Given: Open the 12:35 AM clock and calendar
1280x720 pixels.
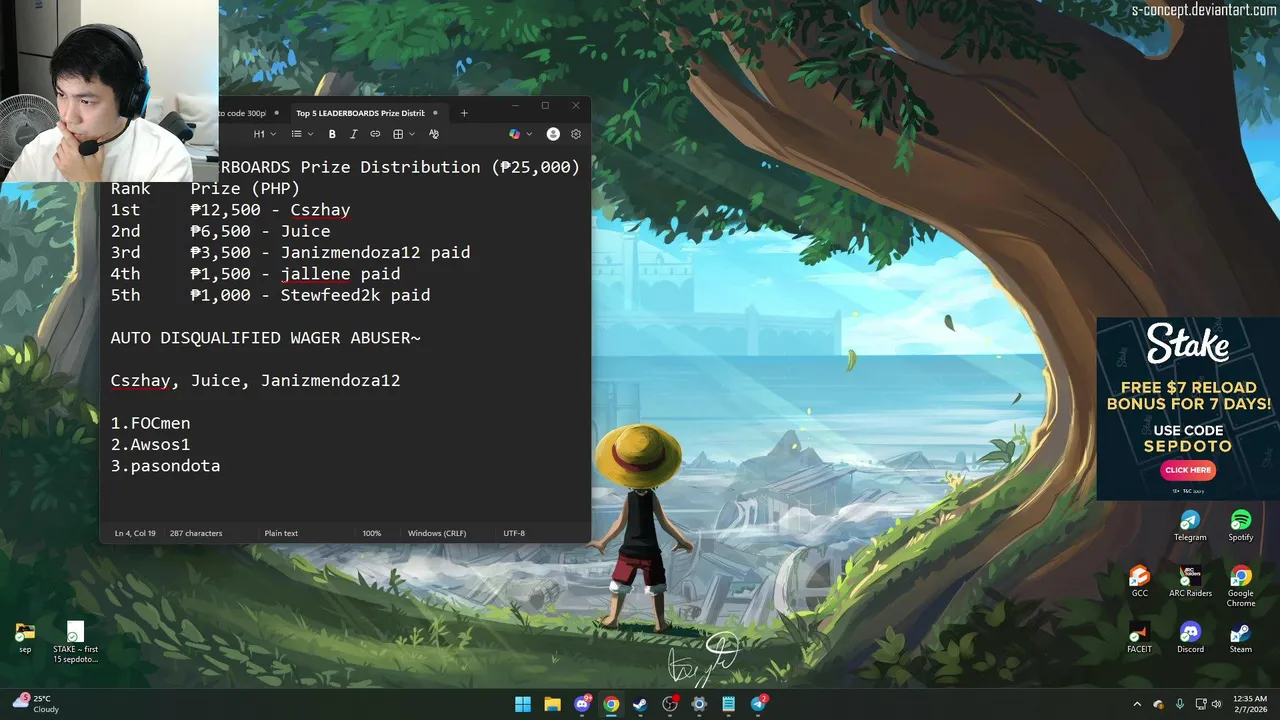Looking at the screenshot, I should click(1250, 704).
